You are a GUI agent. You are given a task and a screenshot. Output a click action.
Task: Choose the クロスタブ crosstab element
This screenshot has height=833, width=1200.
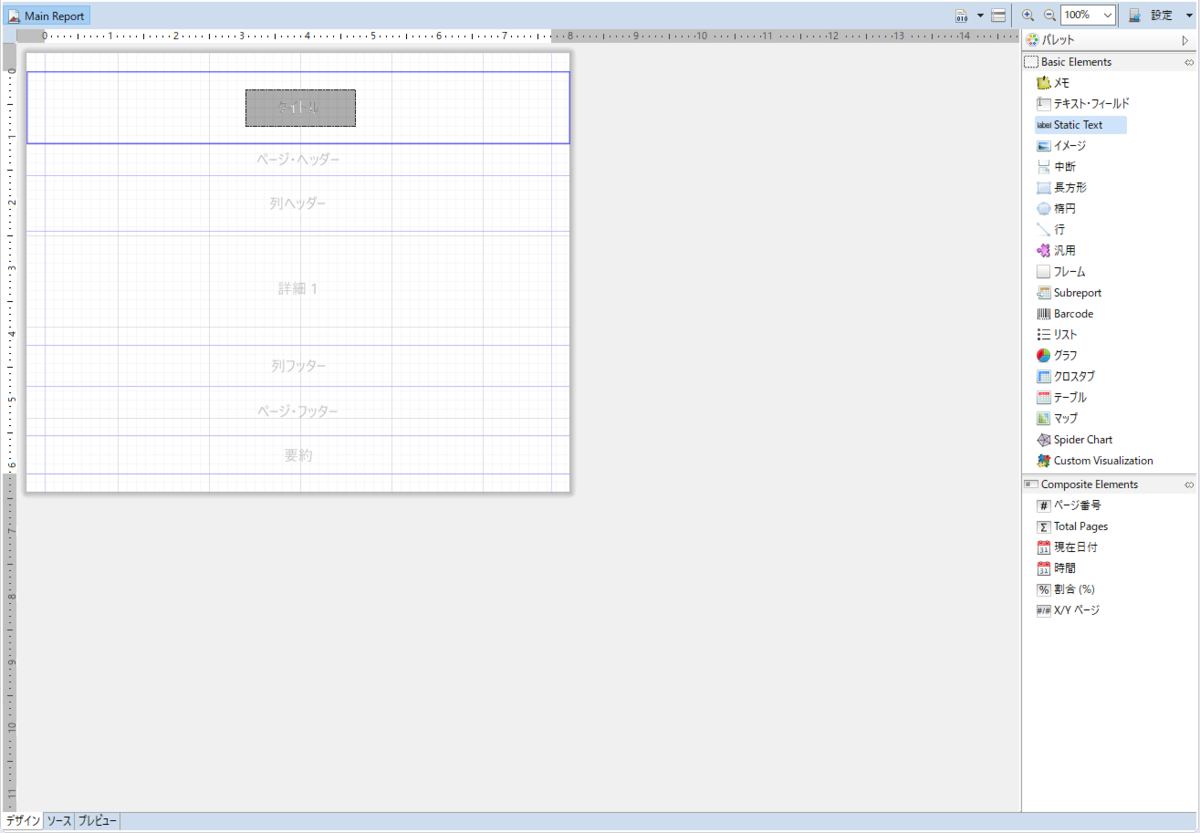1067,377
